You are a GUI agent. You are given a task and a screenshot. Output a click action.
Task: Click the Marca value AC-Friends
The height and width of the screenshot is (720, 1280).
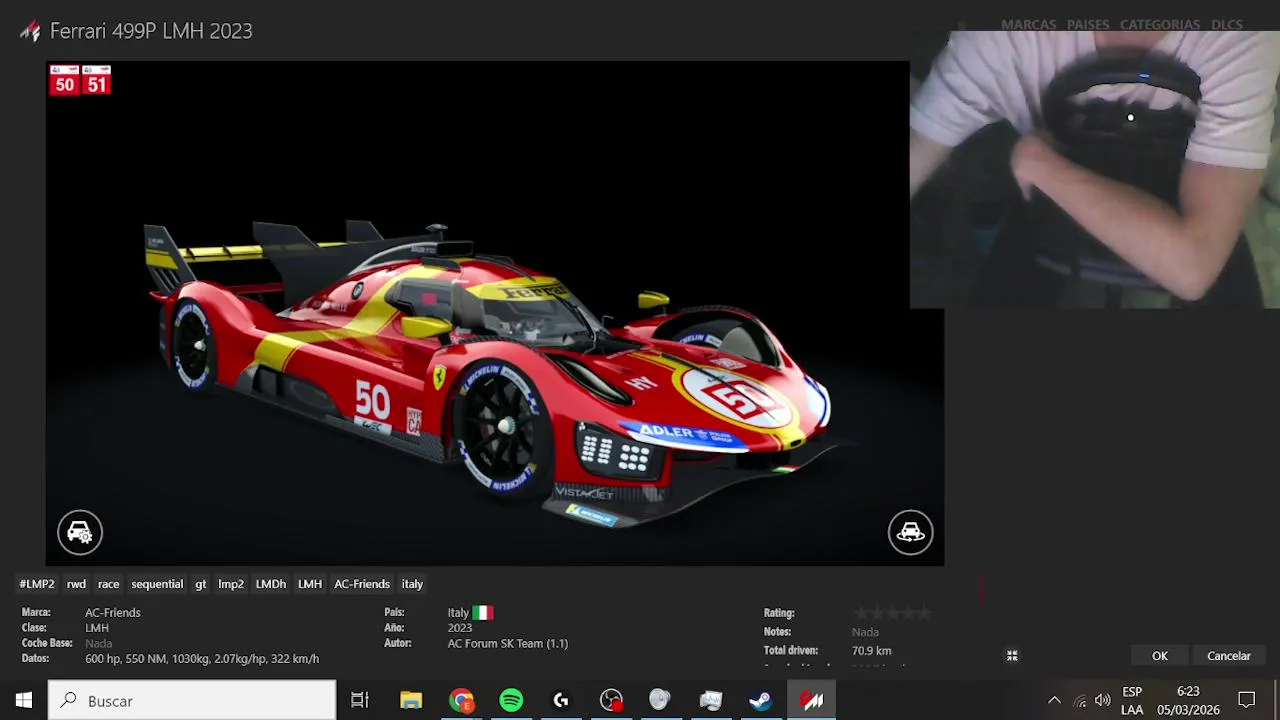coord(112,613)
